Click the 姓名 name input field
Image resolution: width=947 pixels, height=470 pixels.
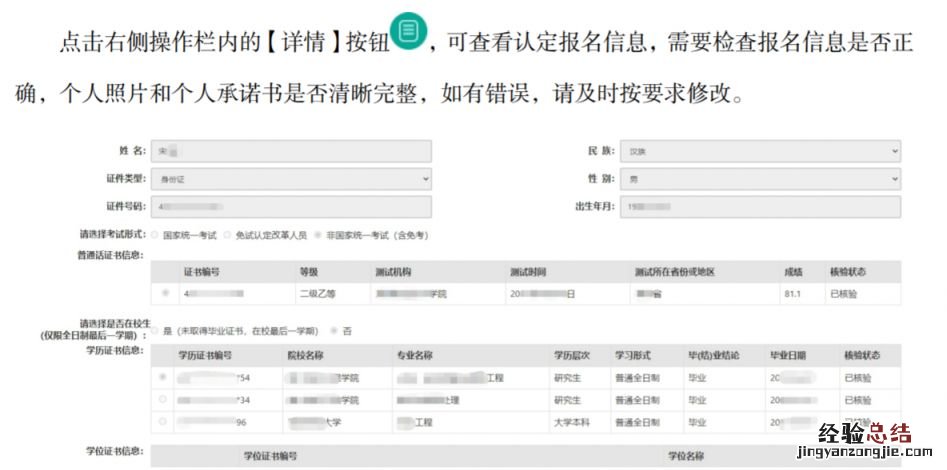[x=291, y=150]
